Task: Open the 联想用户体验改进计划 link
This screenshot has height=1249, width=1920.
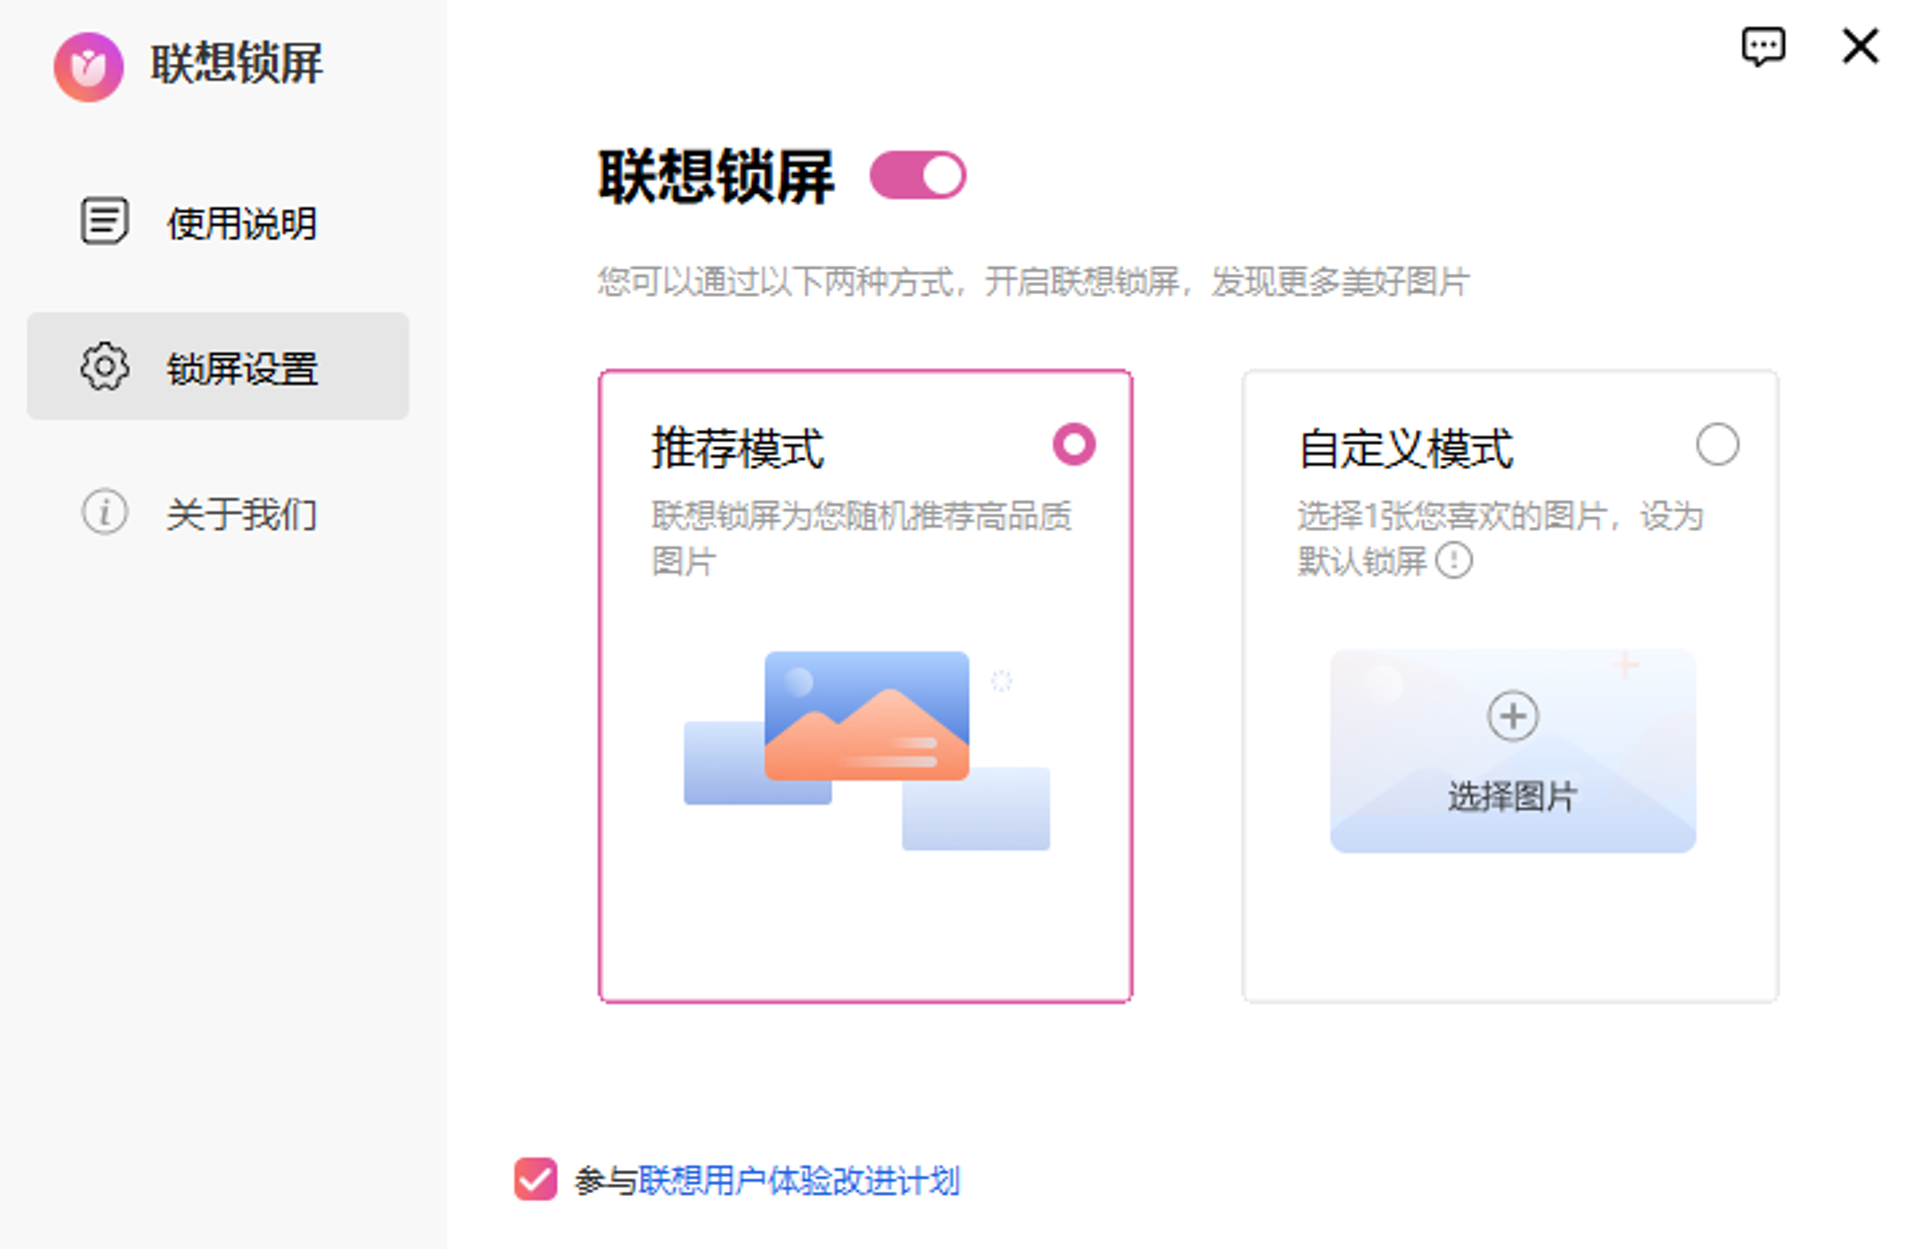Action: click(x=798, y=1181)
